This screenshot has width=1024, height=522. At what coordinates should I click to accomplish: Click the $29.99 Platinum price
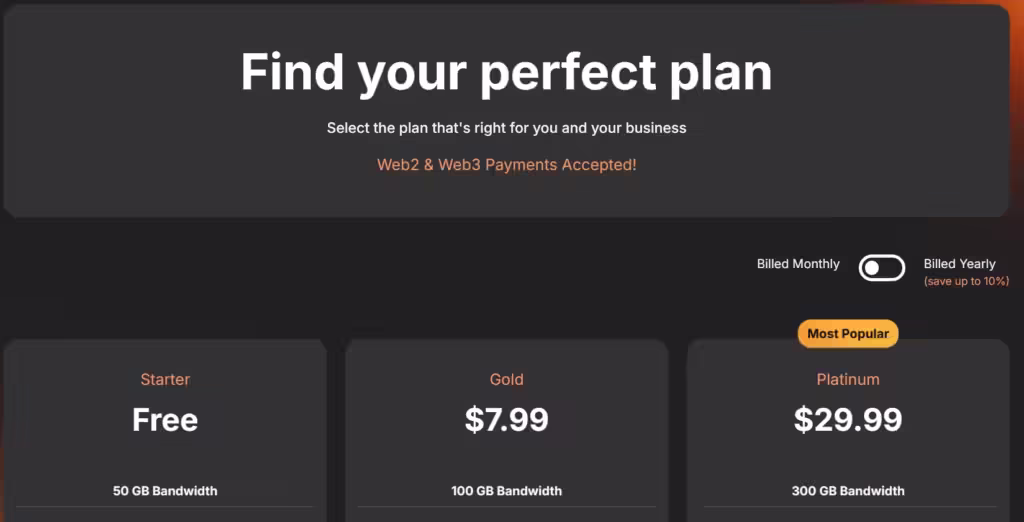point(848,420)
